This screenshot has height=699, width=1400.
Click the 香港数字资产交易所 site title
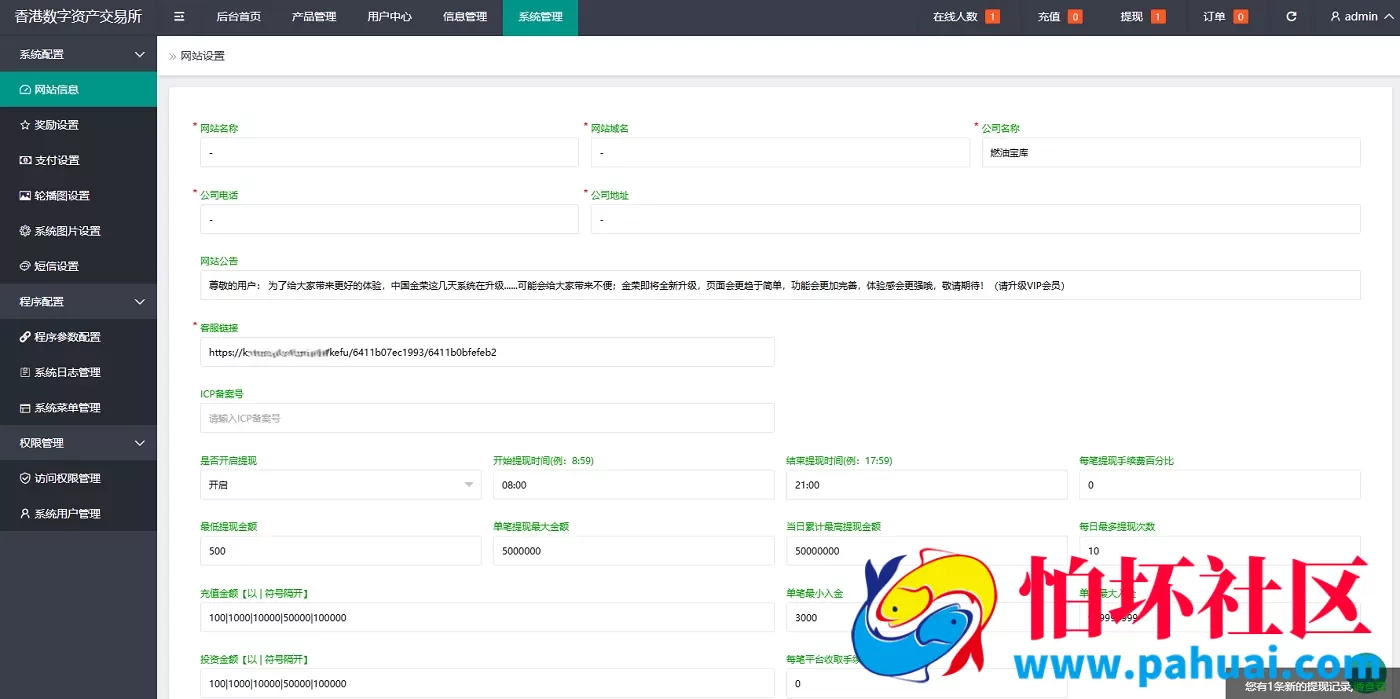pos(78,17)
